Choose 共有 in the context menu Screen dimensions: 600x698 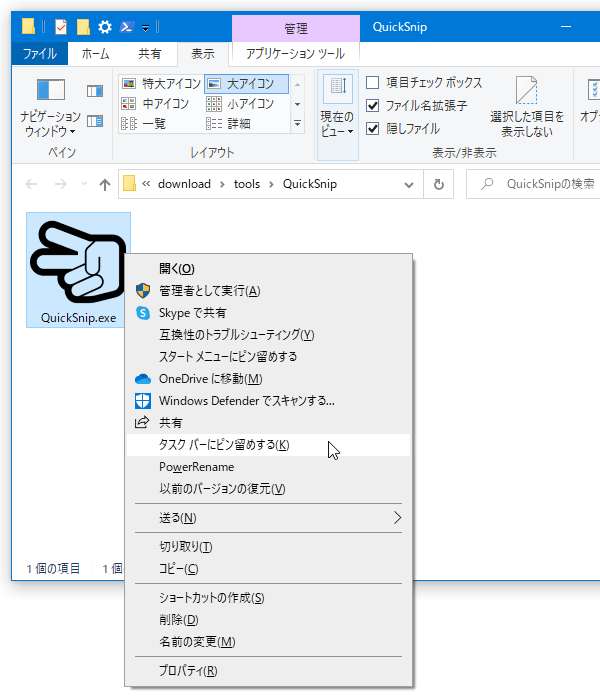[x=268, y=423]
